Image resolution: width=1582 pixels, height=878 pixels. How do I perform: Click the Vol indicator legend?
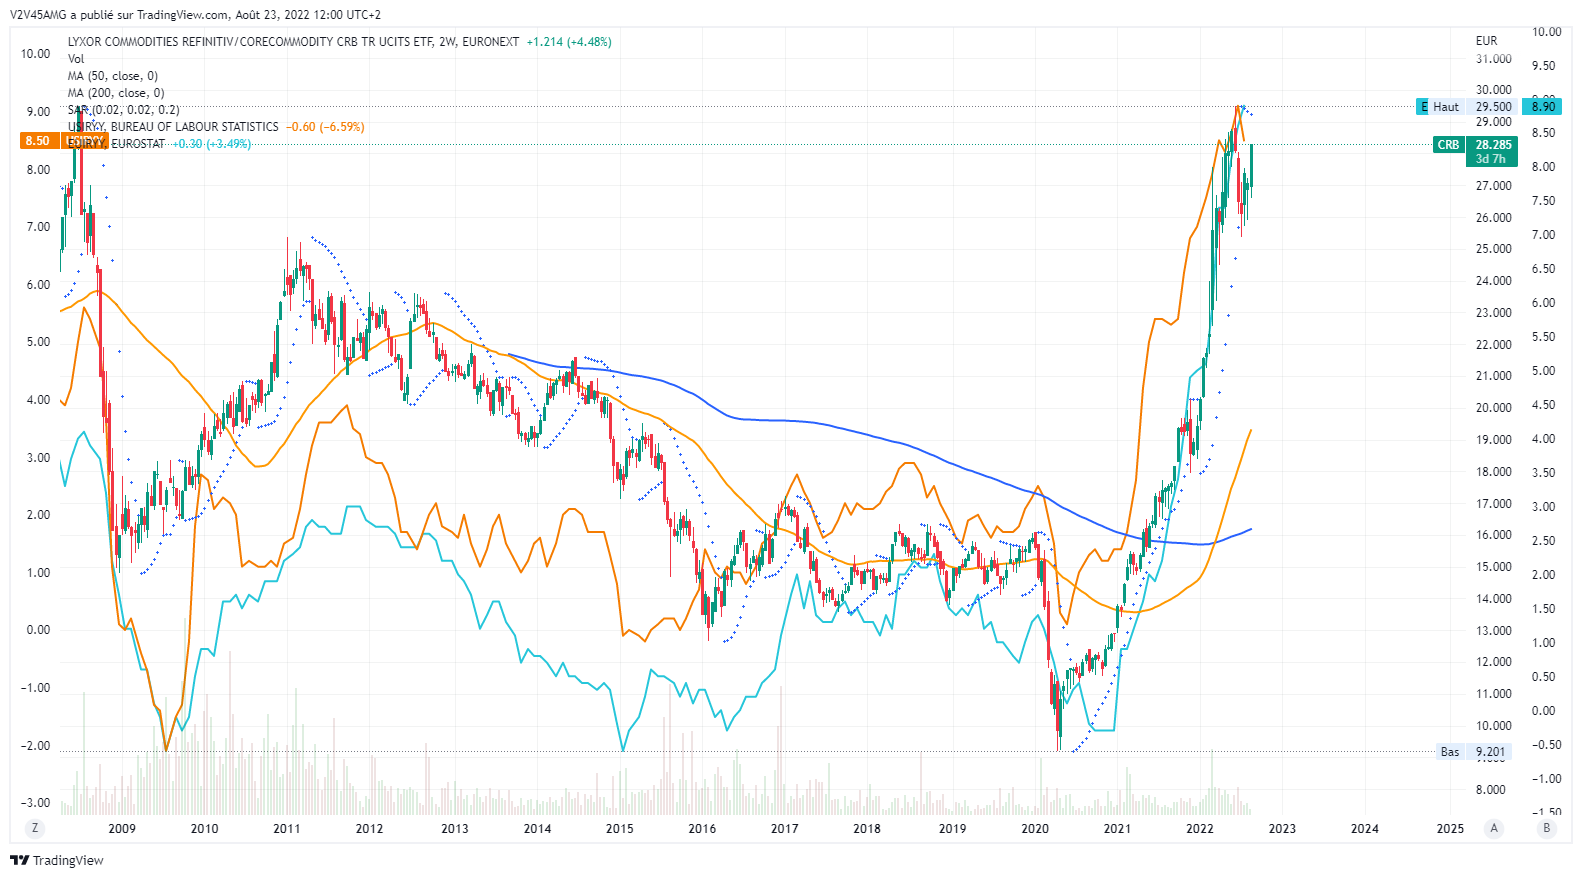pyautogui.click(x=76, y=59)
